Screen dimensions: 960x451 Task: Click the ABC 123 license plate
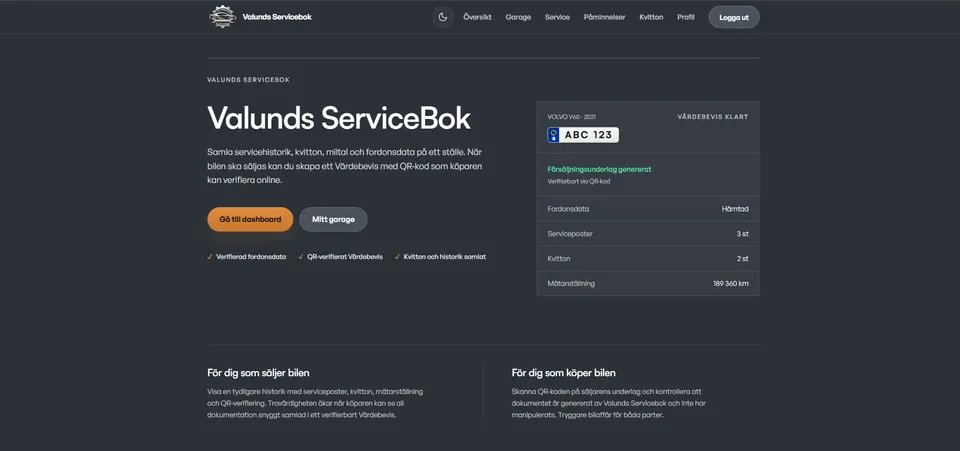coord(583,135)
